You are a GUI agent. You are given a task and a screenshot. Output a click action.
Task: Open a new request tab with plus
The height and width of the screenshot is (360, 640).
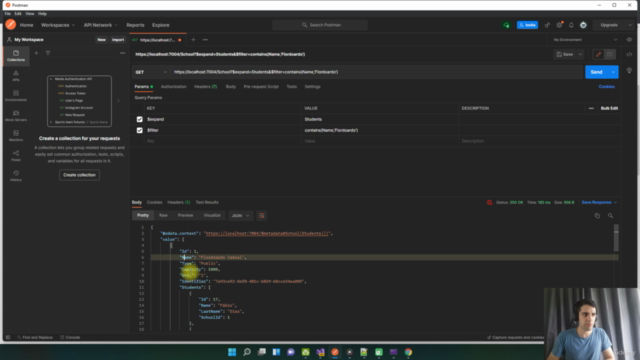(193, 40)
